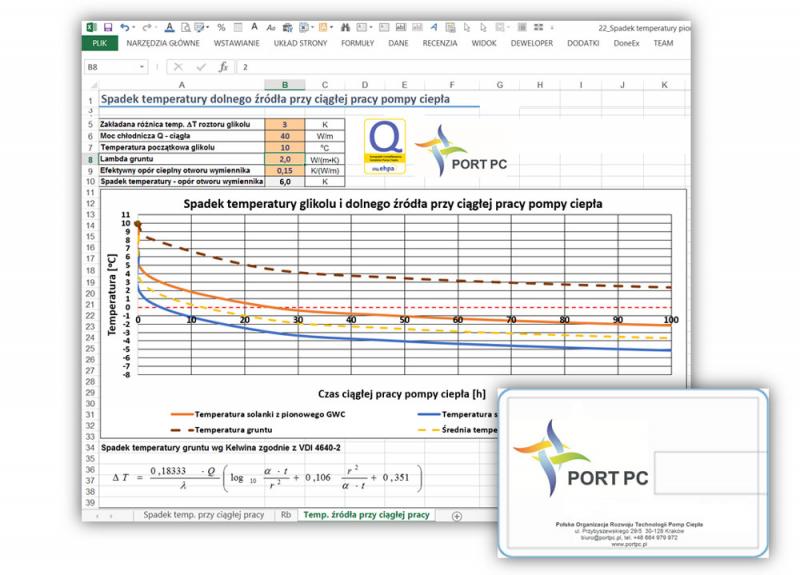This screenshot has width=800, height=575.
Task: Click the Undo arrow icon
Action: click(x=123, y=27)
